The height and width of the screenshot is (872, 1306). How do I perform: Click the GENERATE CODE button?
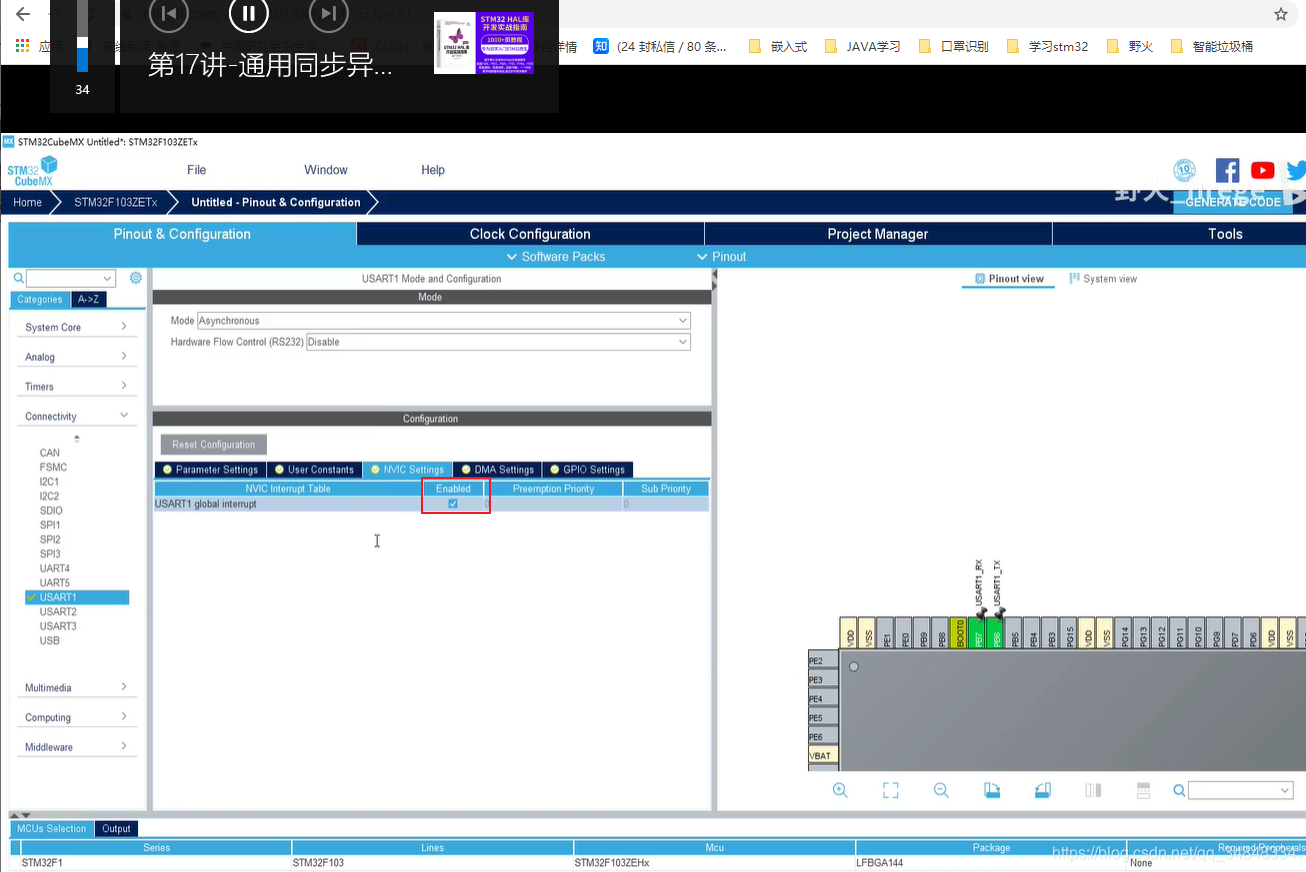(x=1233, y=202)
